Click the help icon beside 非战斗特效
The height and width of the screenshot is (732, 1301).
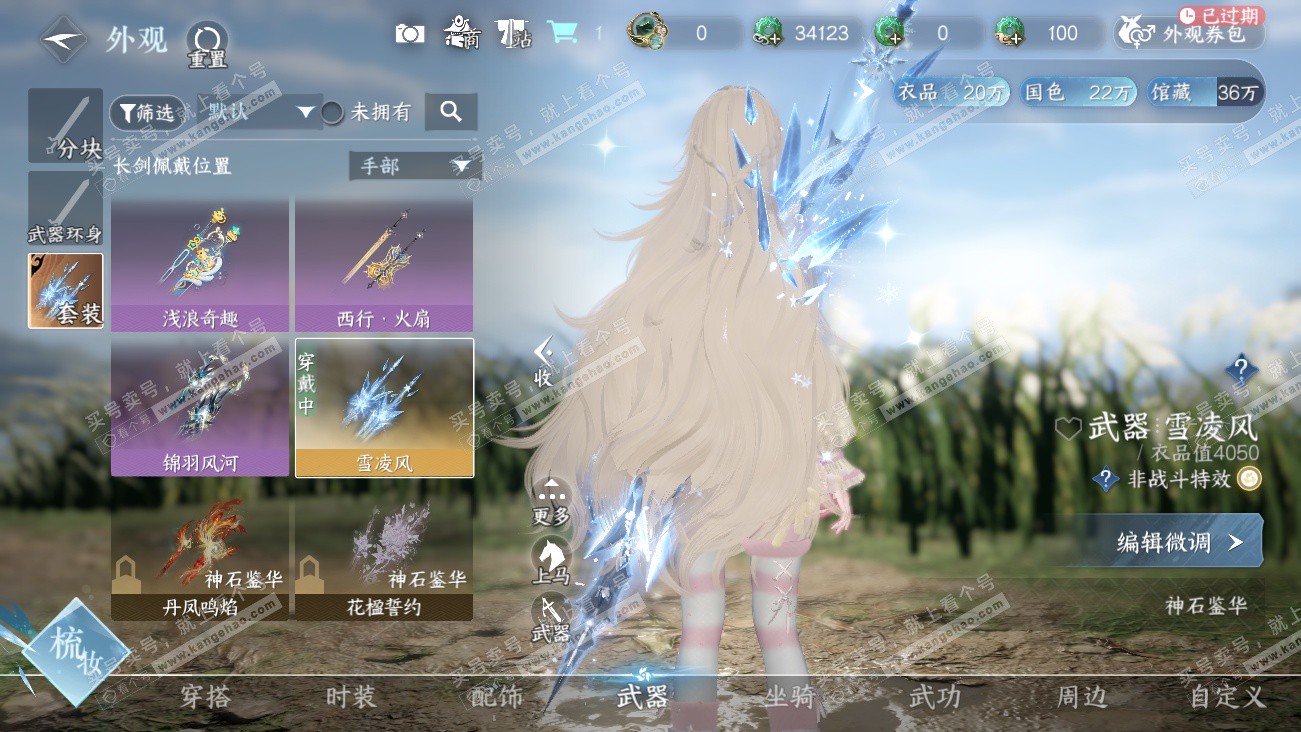(x=1105, y=479)
